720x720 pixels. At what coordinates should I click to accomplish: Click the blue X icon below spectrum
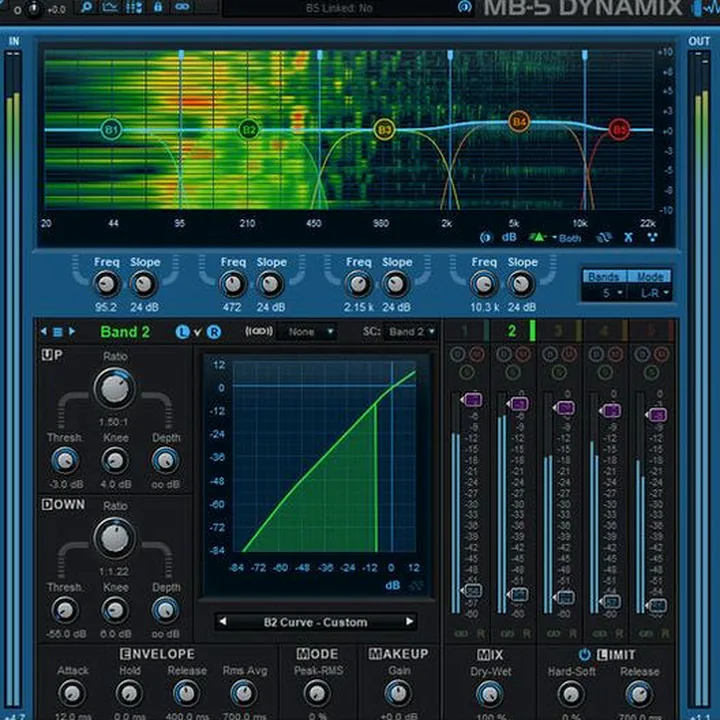point(628,237)
